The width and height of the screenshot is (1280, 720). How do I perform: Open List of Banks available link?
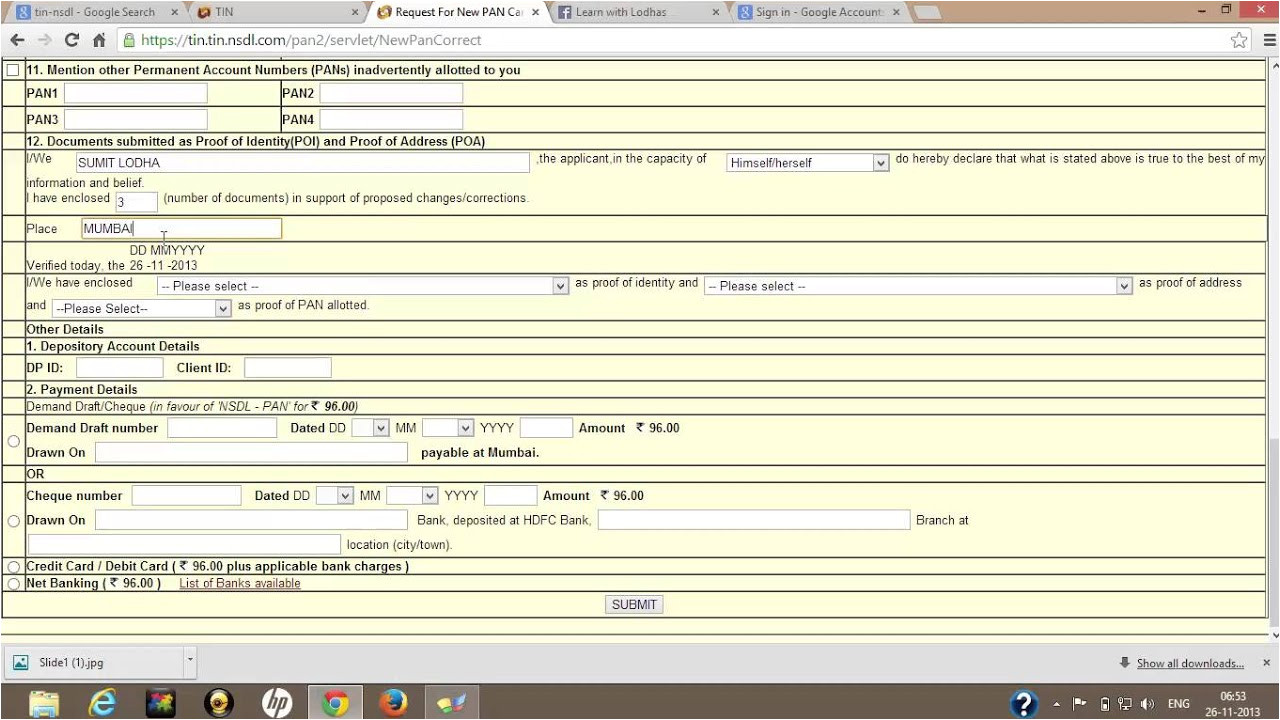click(239, 584)
